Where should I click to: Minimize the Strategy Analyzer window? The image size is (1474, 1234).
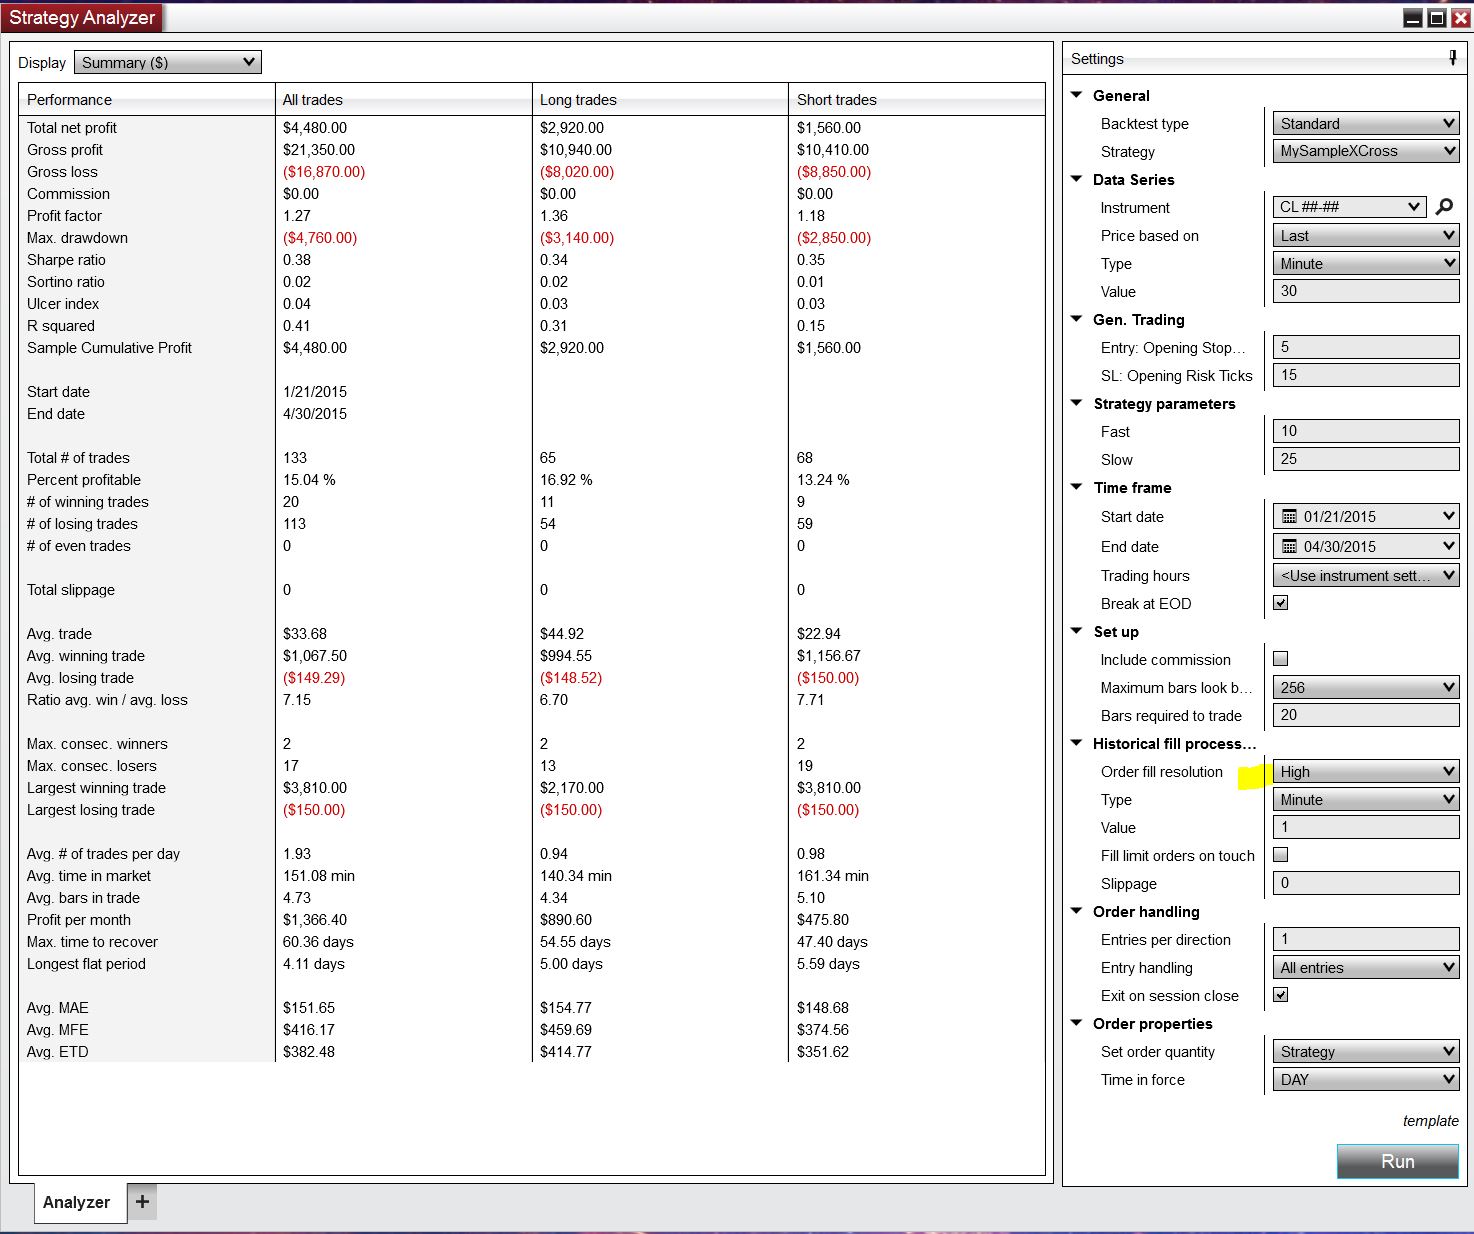[1413, 18]
